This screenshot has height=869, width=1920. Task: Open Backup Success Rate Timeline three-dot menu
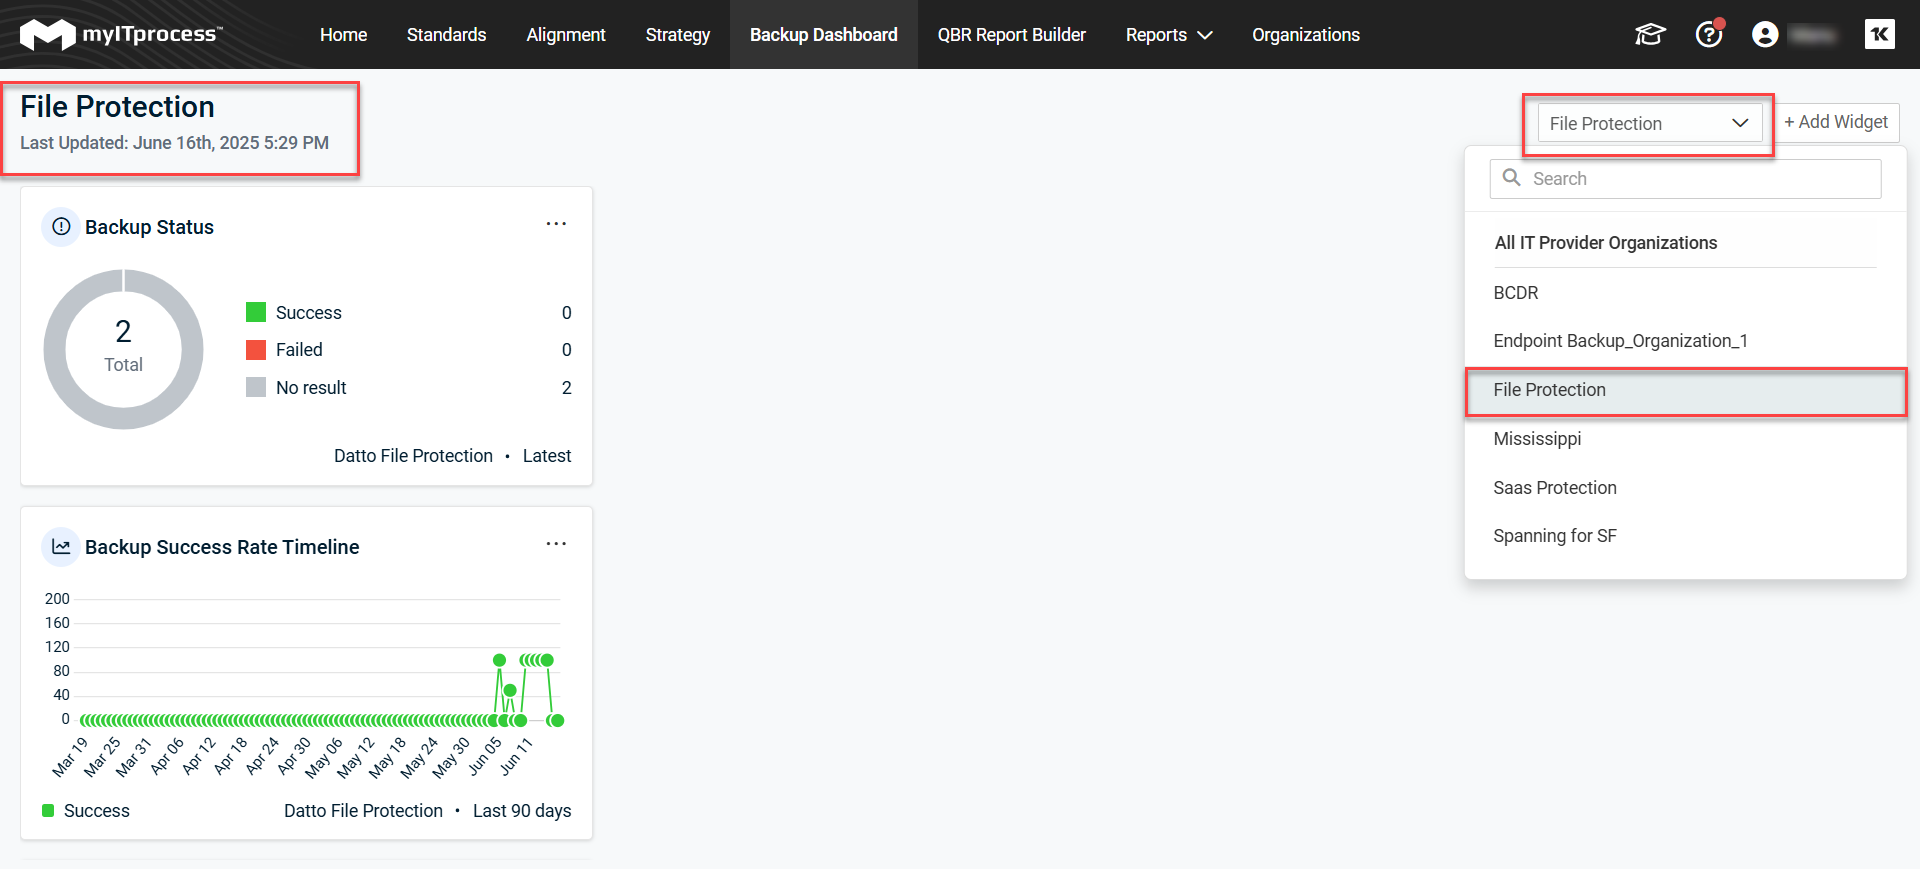[x=556, y=544]
